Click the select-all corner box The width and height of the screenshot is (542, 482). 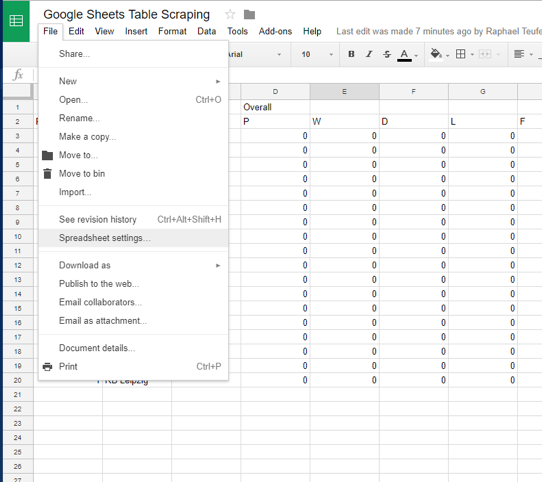(x=18, y=91)
